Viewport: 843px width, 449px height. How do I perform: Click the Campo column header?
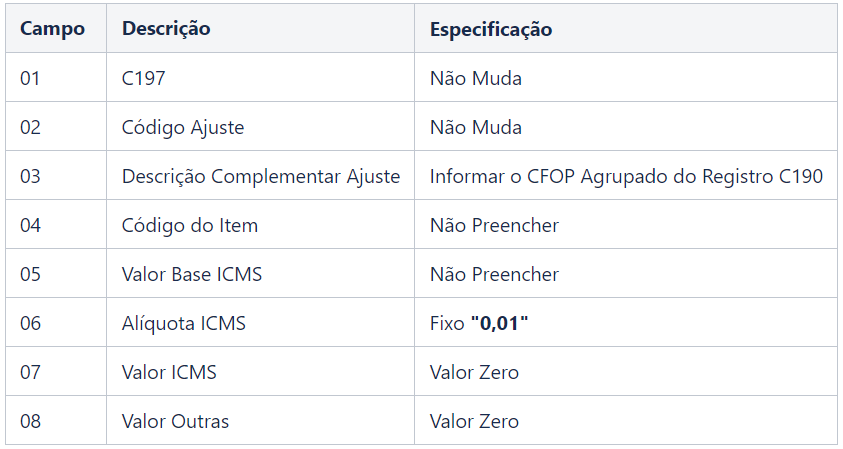[52, 29]
